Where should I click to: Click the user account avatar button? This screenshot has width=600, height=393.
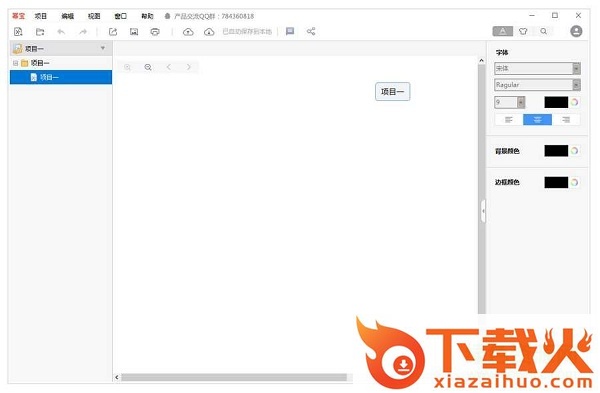point(576,31)
